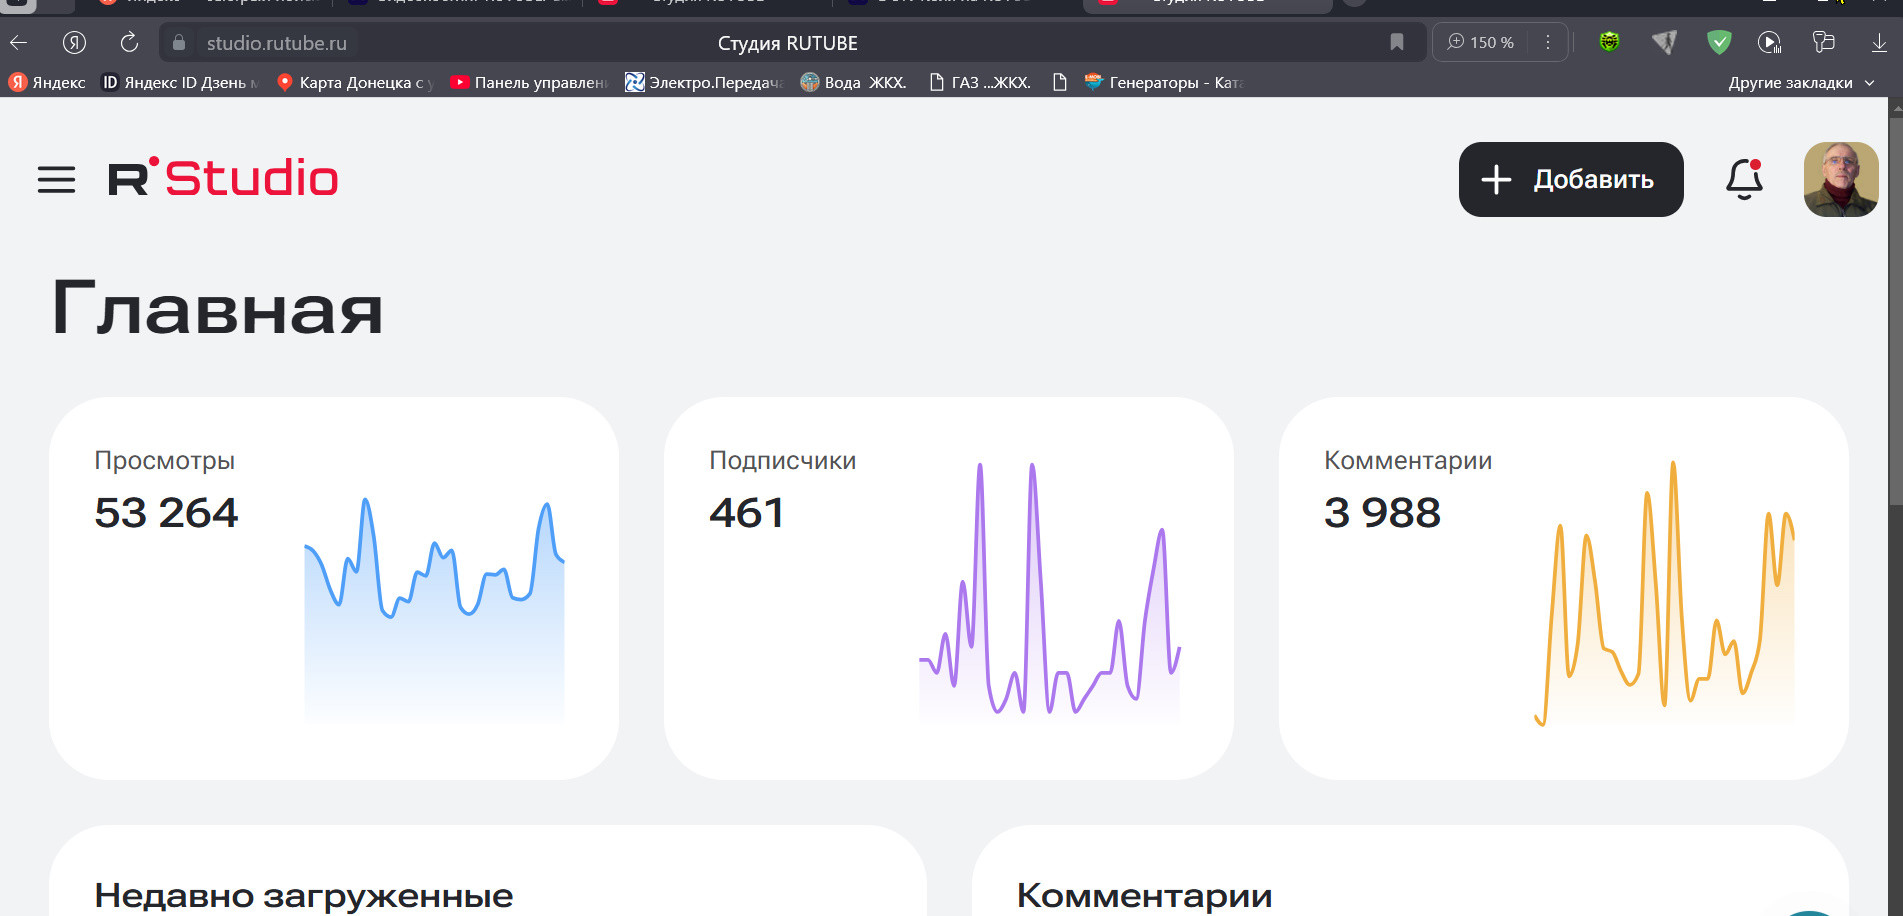This screenshot has width=1903, height=916.
Task: Open the Вода ЖКХ bookmark
Action: point(854,82)
